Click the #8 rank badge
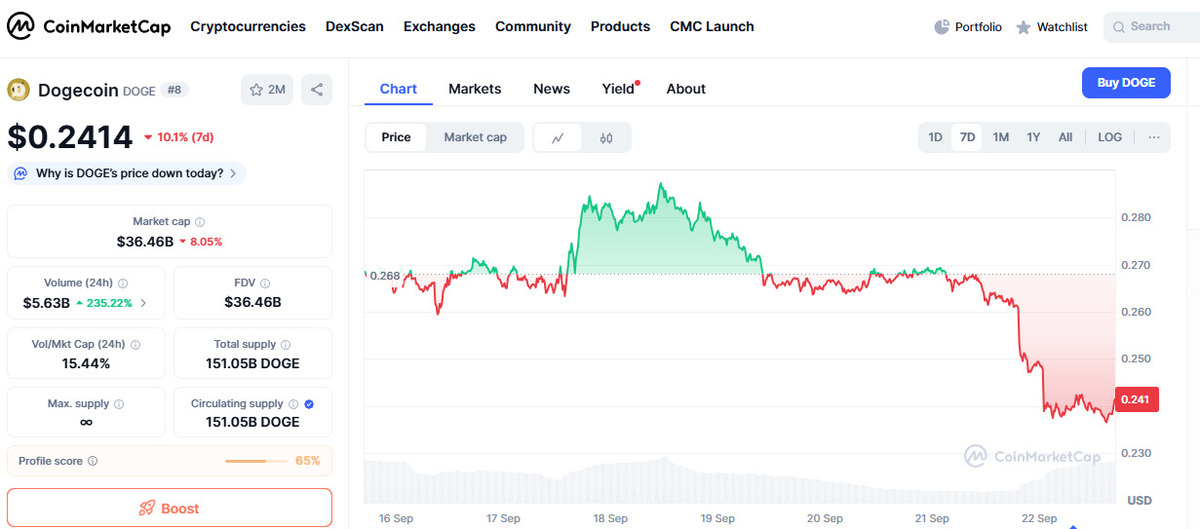The height and width of the screenshot is (529, 1200). tap(175, 90)
